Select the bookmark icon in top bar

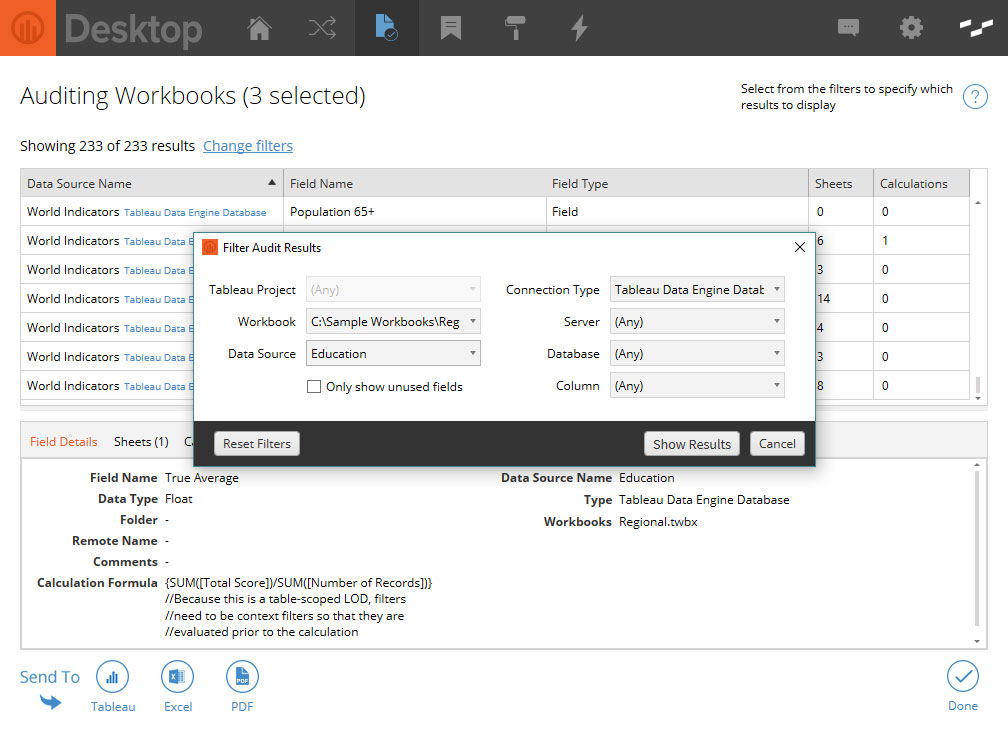coord(451,28)
